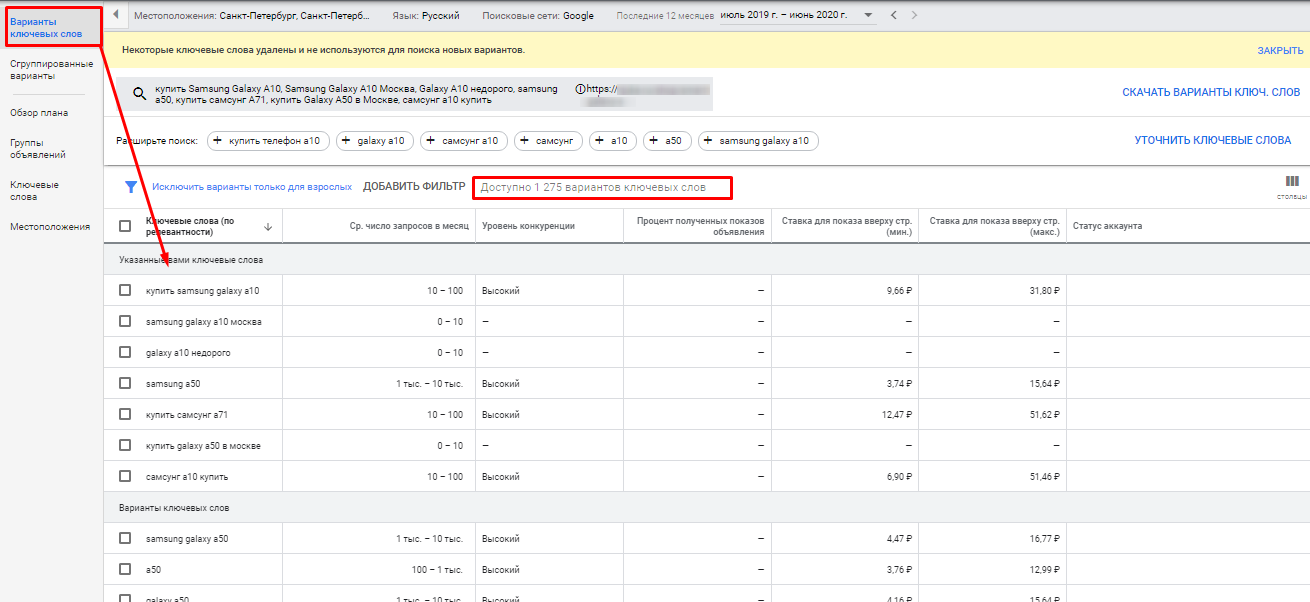The width and height of the screenshot is (1310, 602).
Task: Go to next date range arrow
Action: click(x=914, y=15)
